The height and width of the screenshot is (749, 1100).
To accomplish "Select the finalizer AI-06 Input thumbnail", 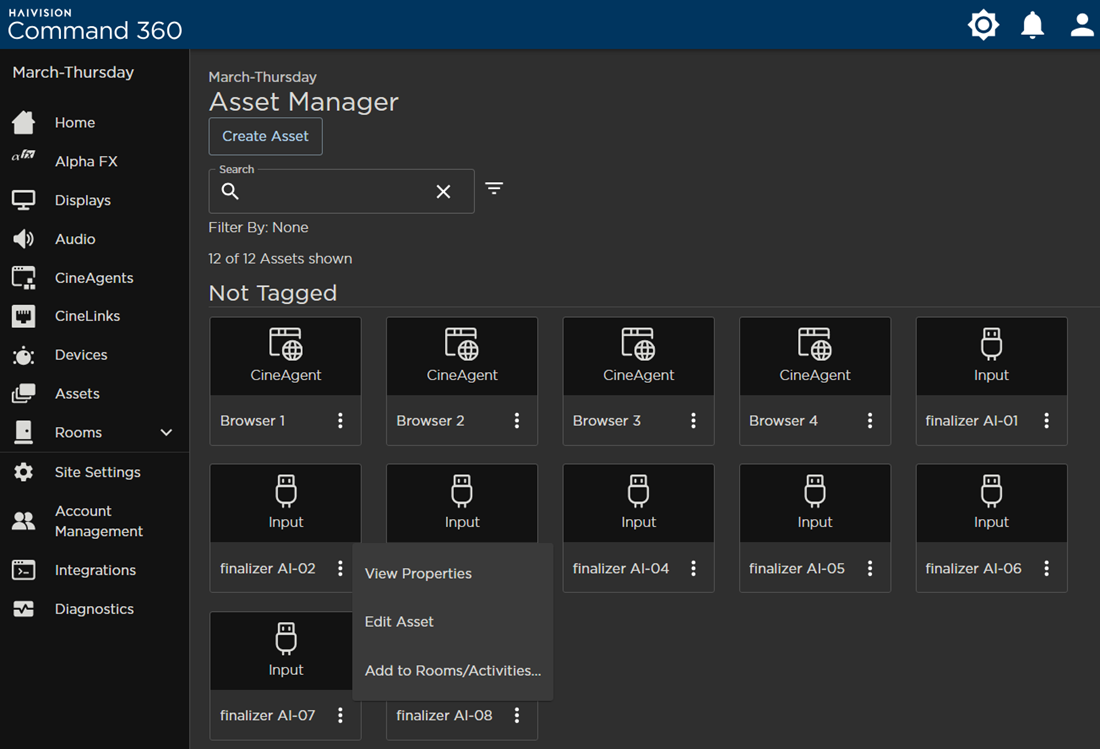I will [991, 504].
